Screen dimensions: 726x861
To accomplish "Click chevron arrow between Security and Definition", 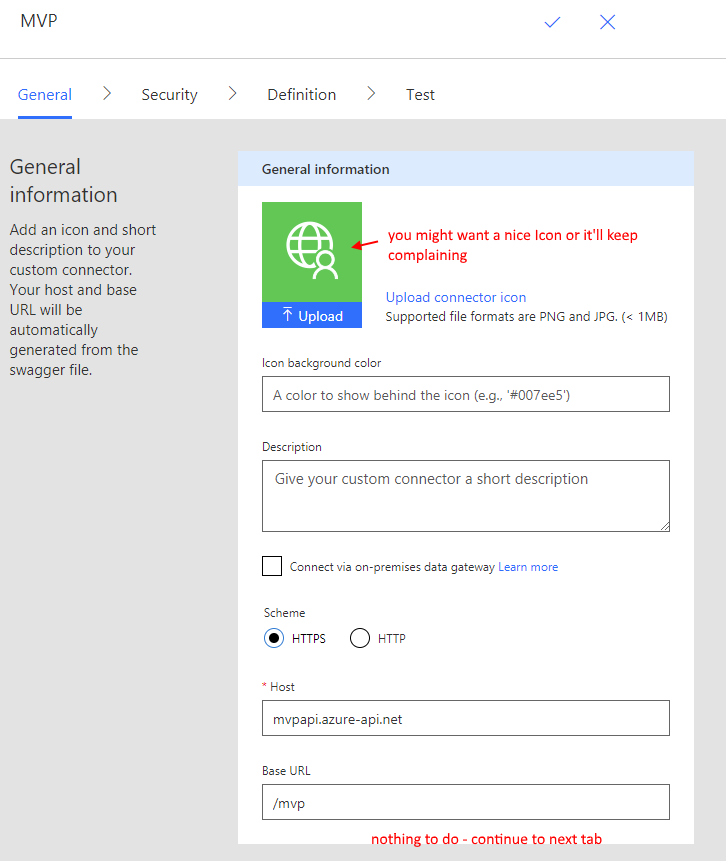I will (x=232, y=94).
